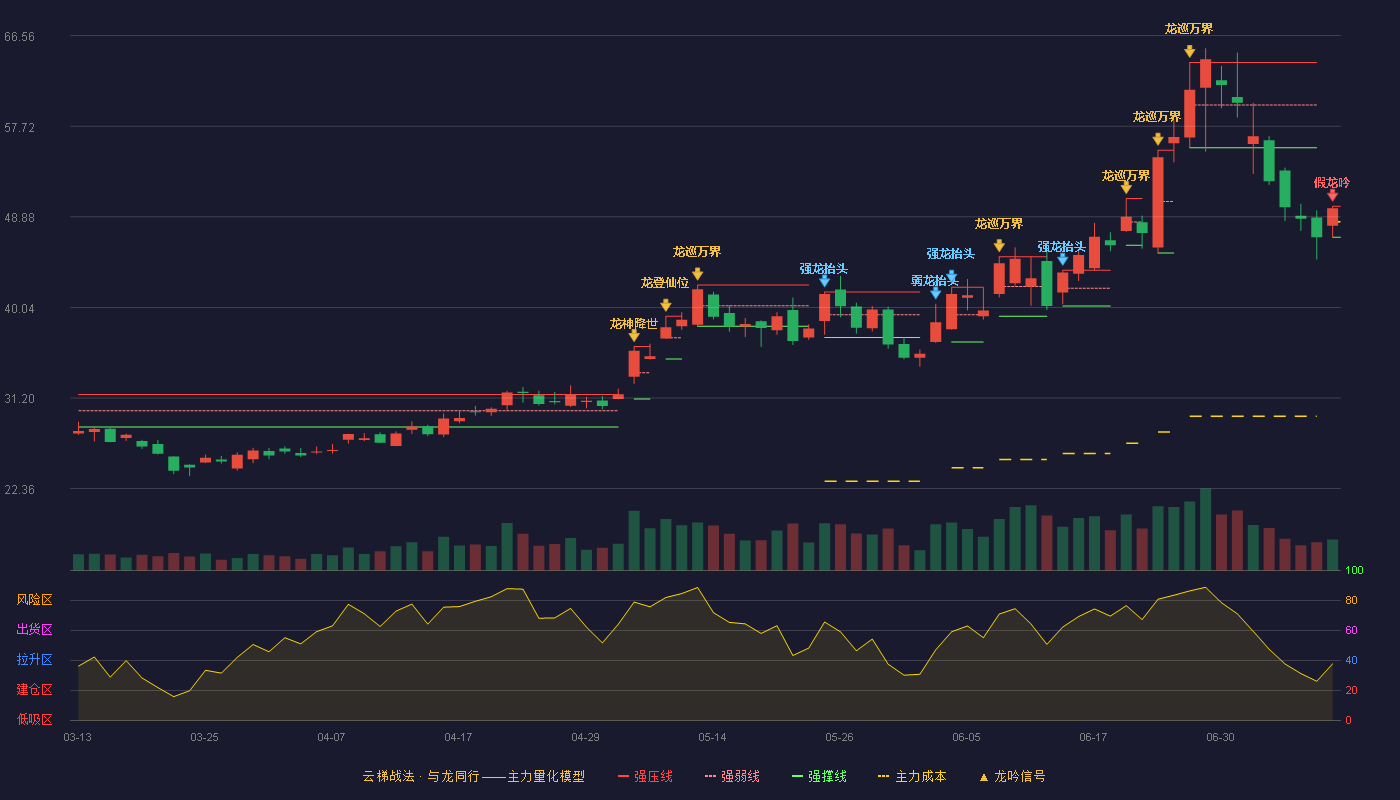Click the 04-07 date label
The image size is (1400, 800).
tap(332, 737)
